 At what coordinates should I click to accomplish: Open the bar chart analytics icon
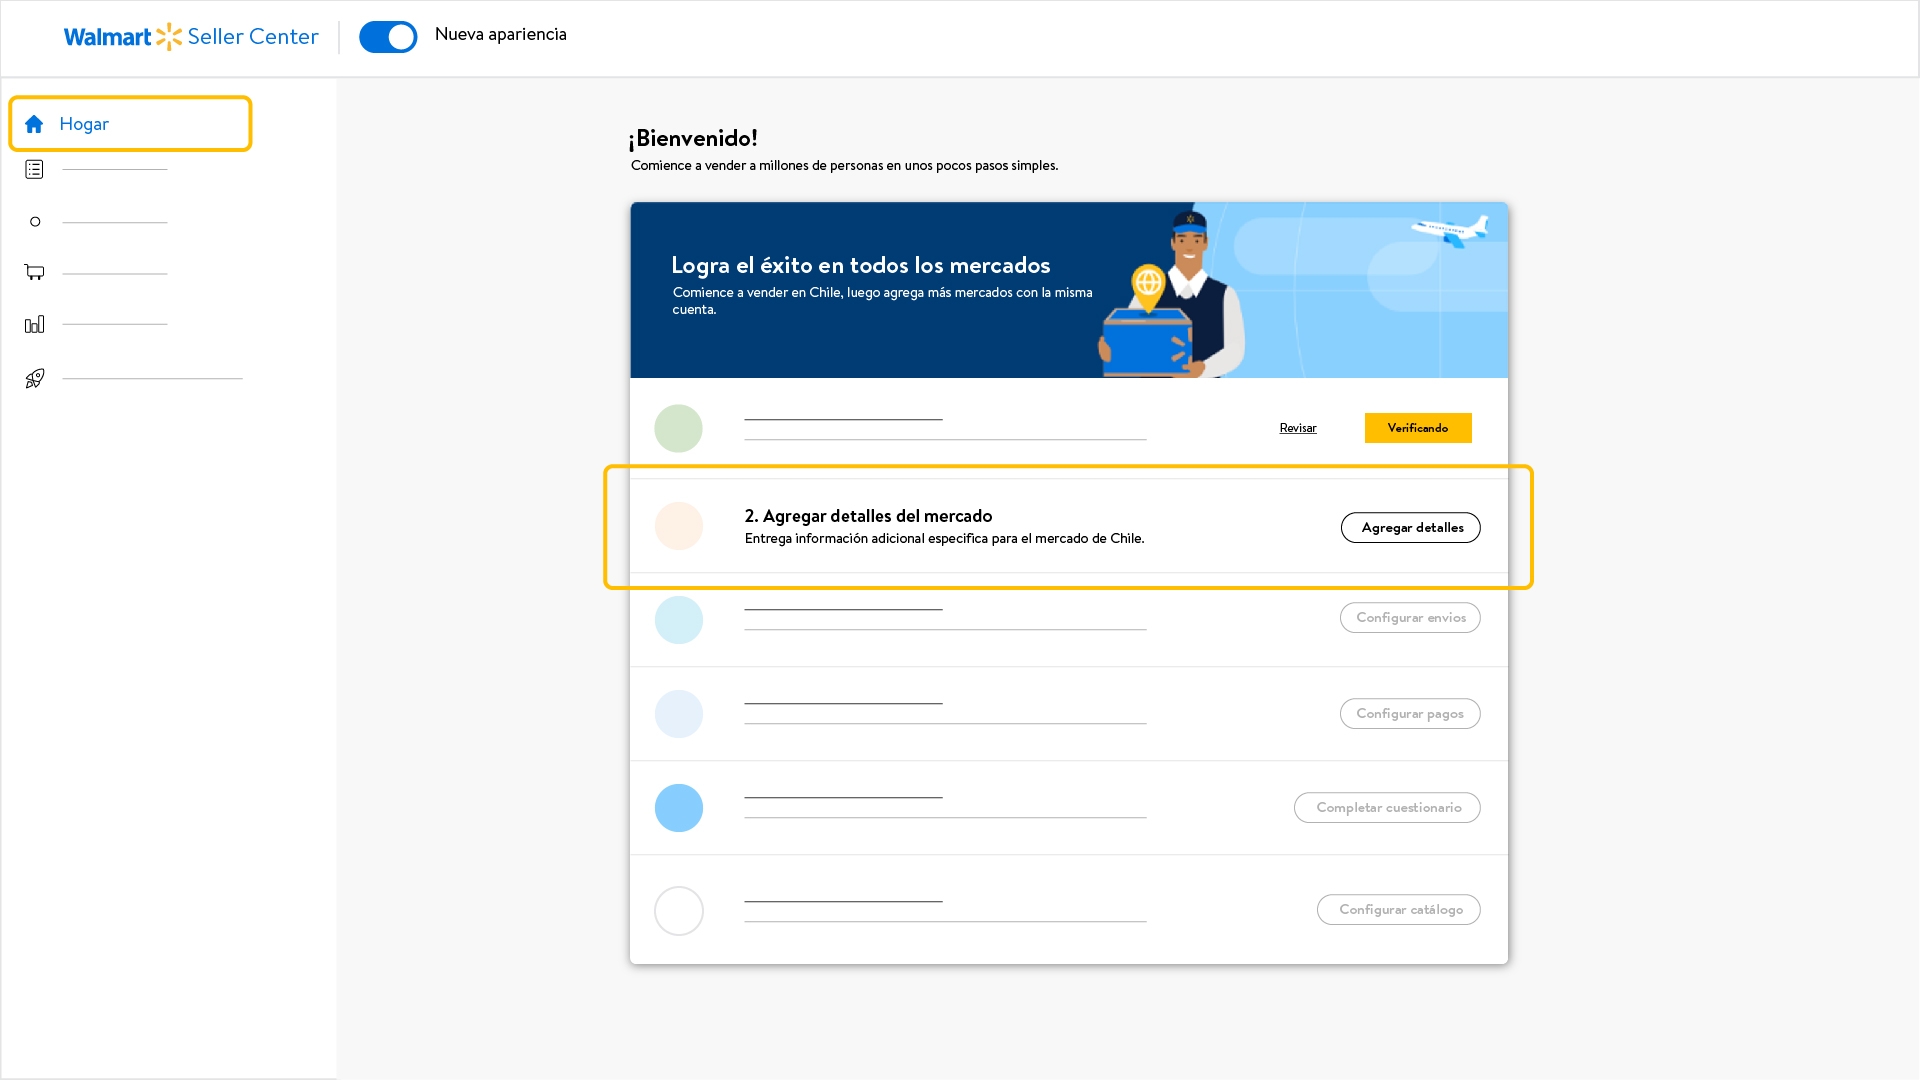(x=34, y=324)
